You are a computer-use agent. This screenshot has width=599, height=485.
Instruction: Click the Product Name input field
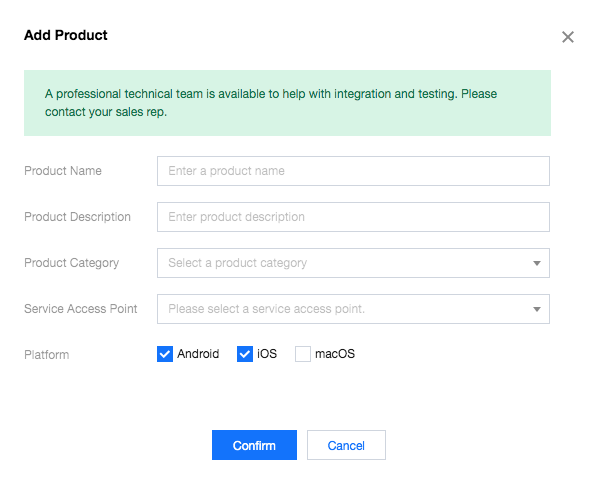[353, 171]
